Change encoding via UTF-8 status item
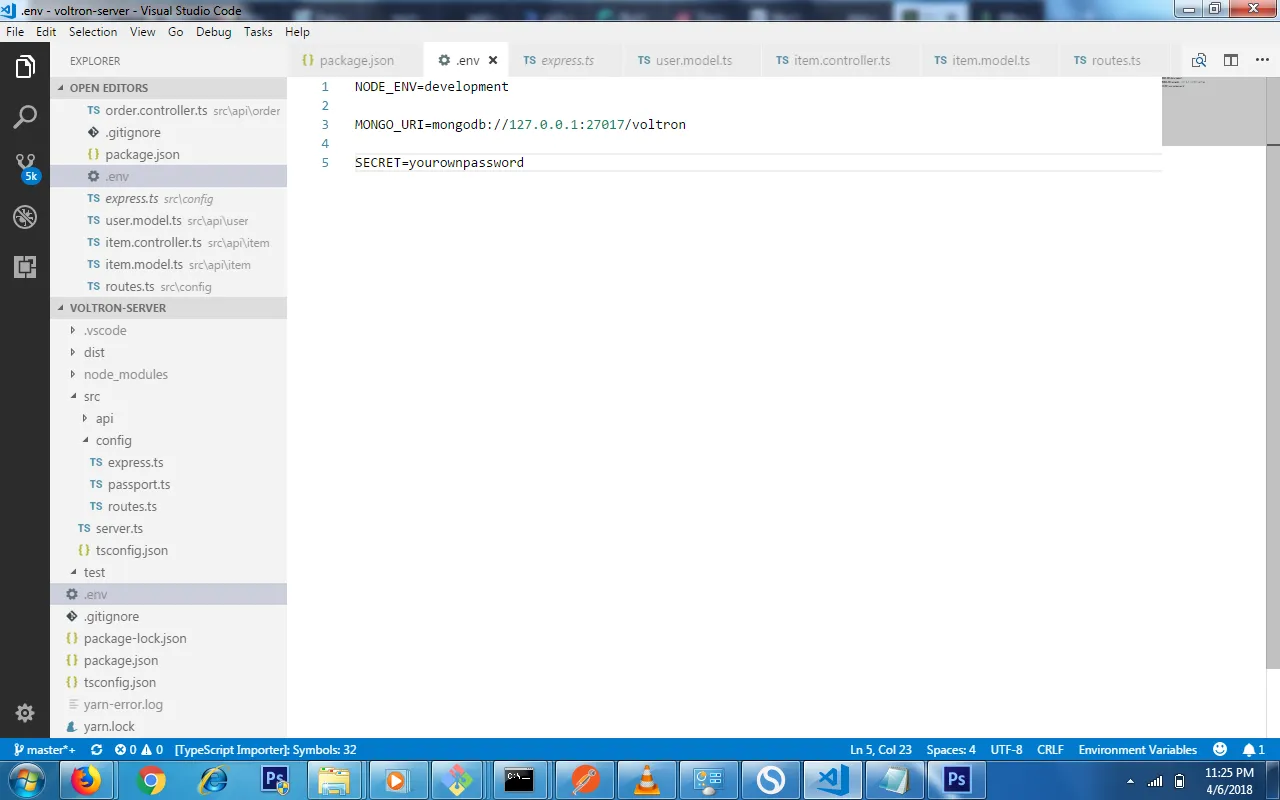This screenshot has width=1280, height=800. coord(1006,749)
